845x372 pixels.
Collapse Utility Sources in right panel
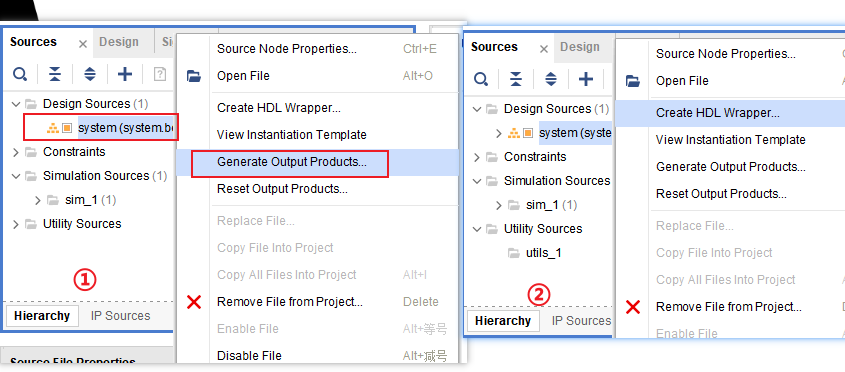click(x=477, y=229)
